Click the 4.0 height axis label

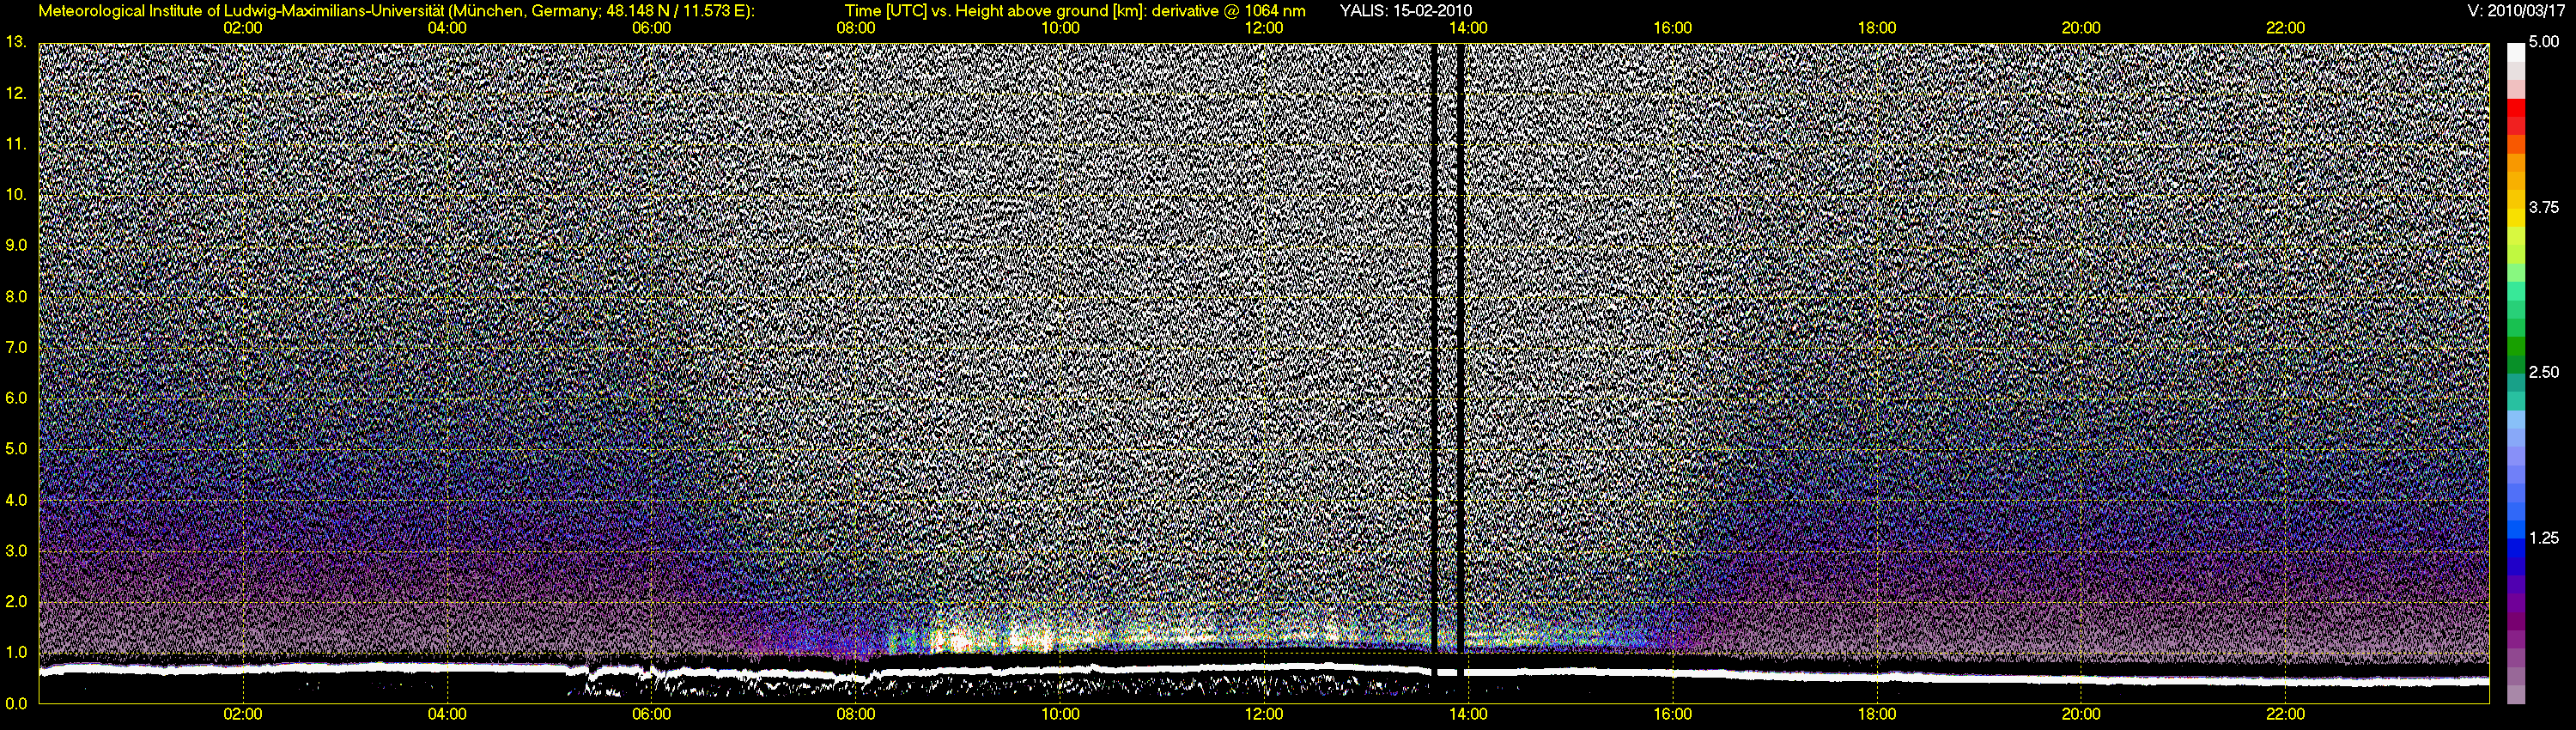(16, 500)
